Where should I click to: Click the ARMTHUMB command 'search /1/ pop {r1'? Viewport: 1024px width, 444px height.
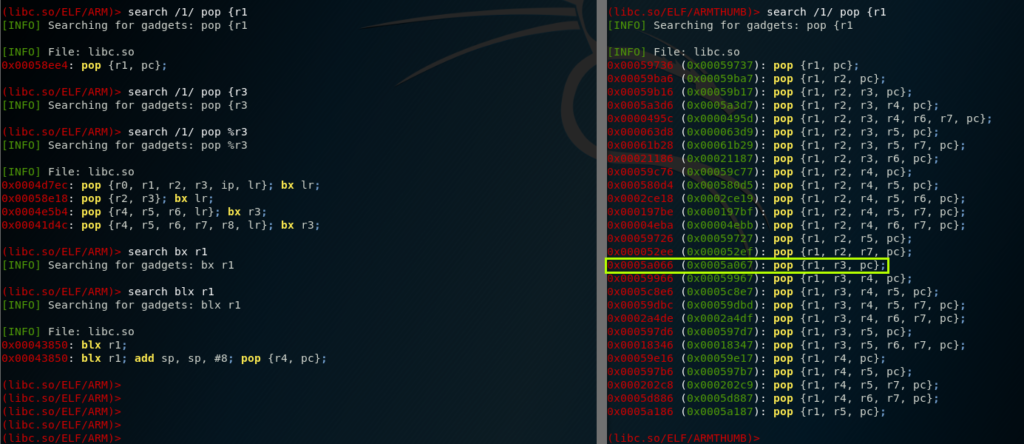[x=826, y=12]
